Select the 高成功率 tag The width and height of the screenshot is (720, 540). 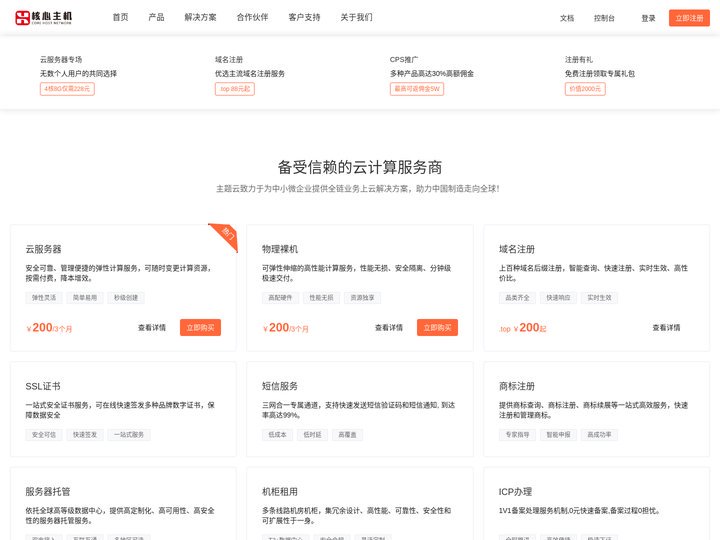click(x=599, y=434)
